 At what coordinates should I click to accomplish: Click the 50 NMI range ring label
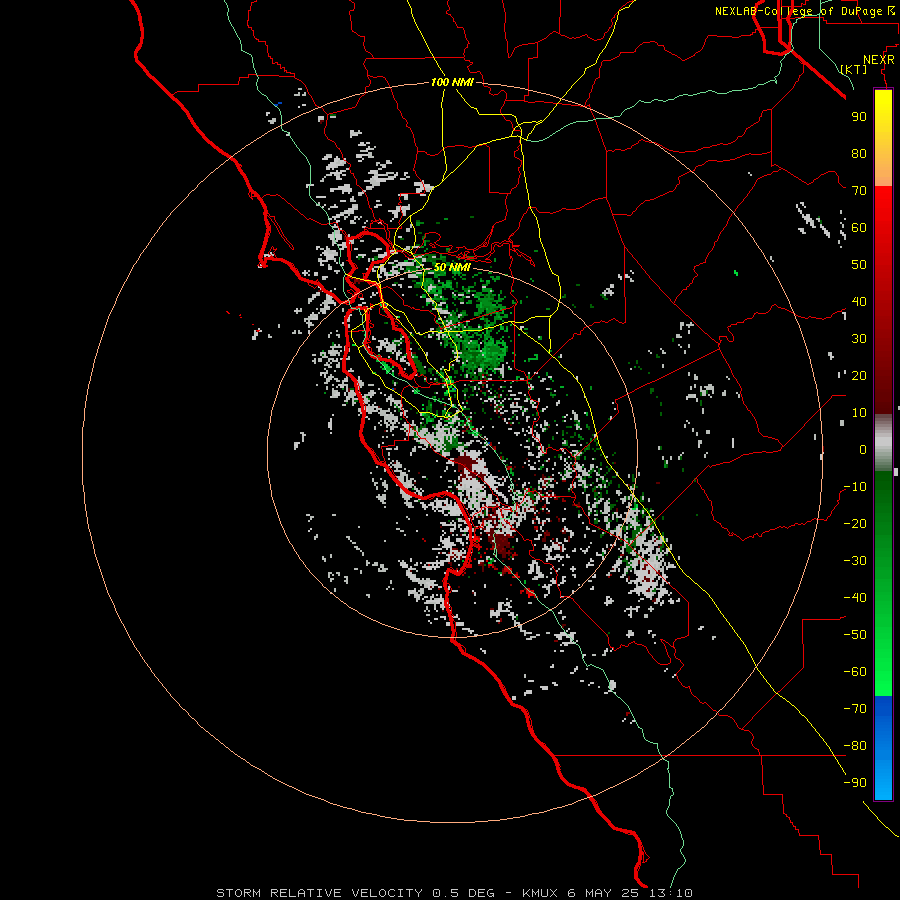pyautogui.click(x=452, y=267)
